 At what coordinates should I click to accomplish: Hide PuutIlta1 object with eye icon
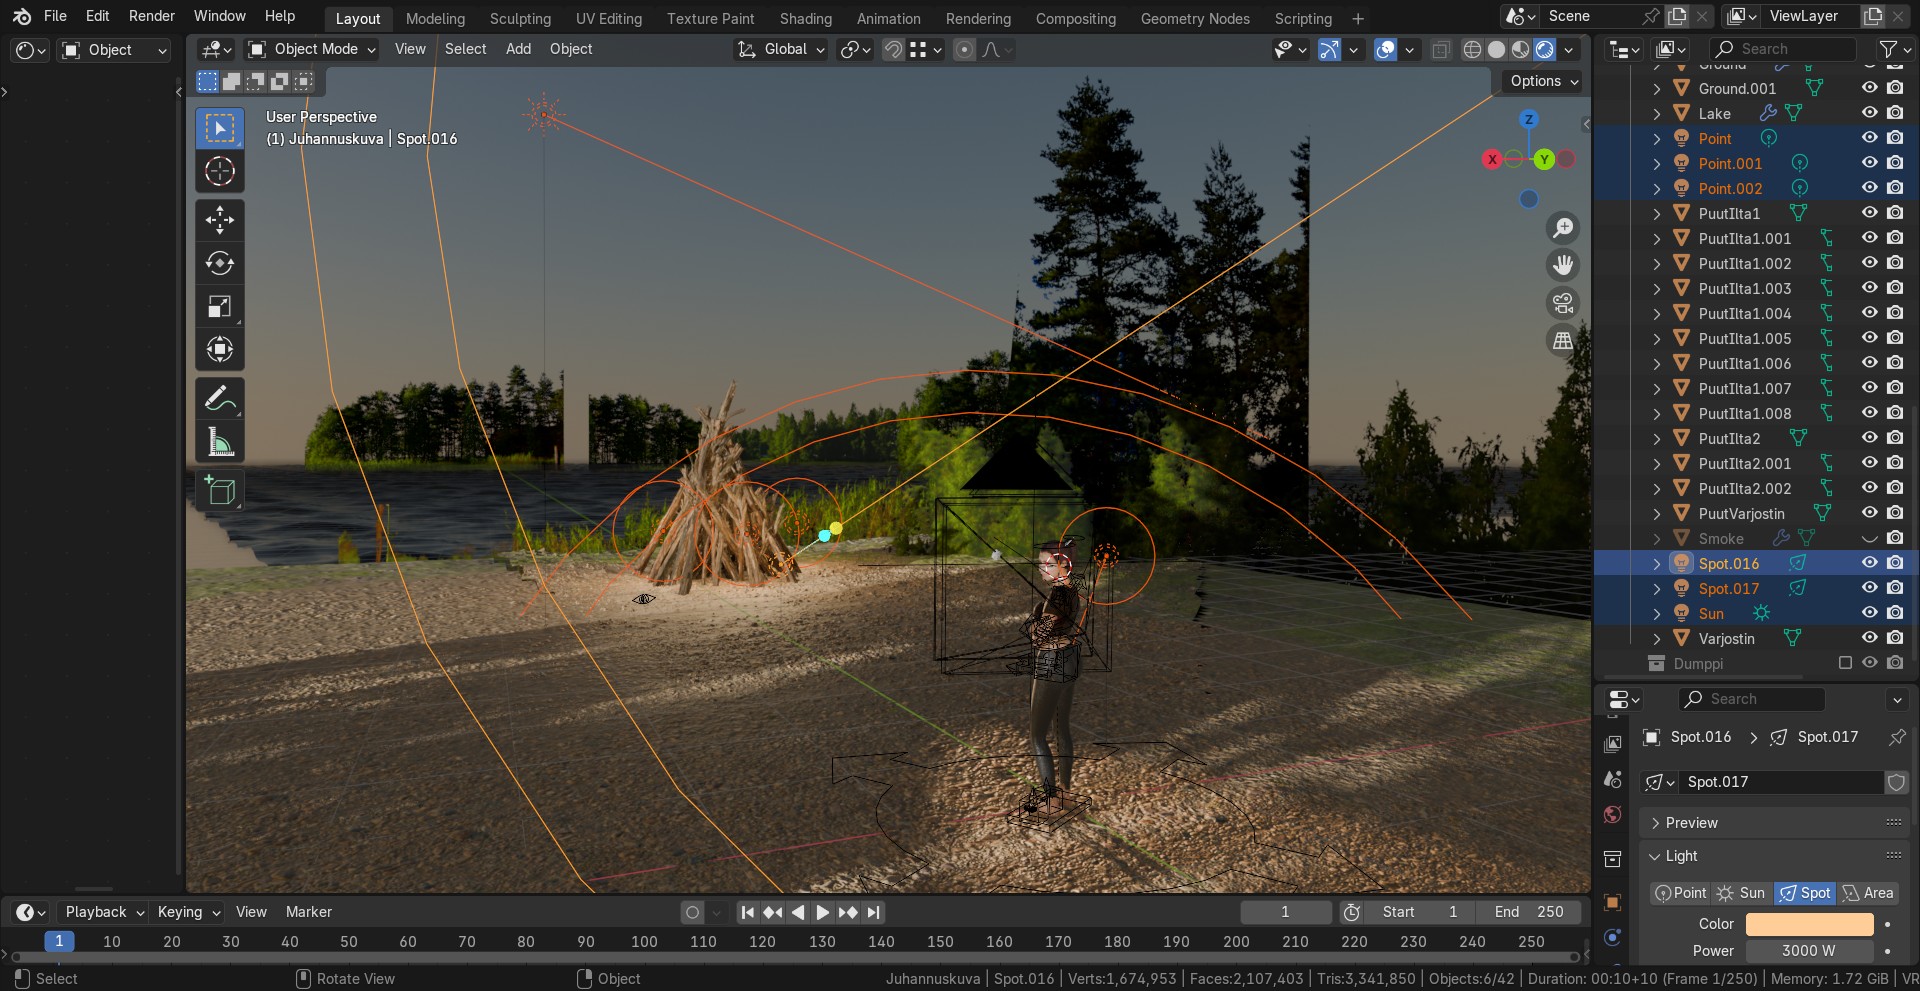[x=1869, y=213]
